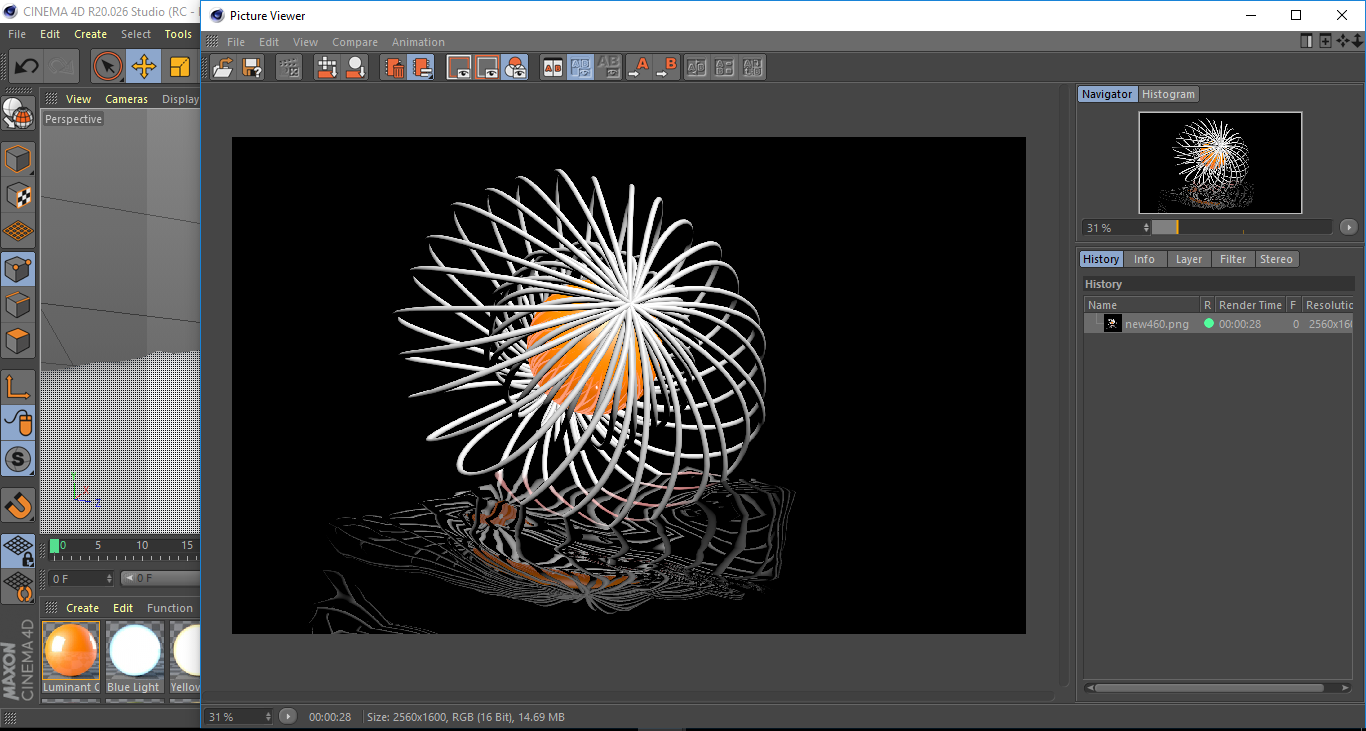The height and width of the screenshot is (731, 1366).
Task: Click greyed AB text animate icon
Action: pos(725,67)
